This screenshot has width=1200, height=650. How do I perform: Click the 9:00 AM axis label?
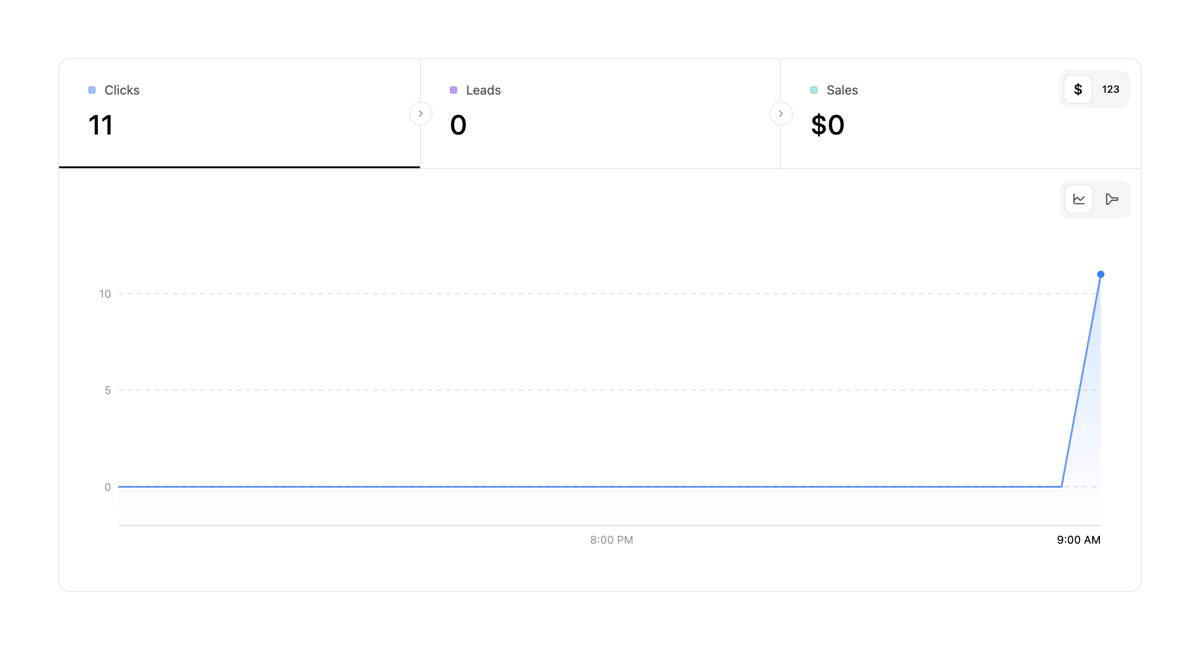coord(1078,539)
